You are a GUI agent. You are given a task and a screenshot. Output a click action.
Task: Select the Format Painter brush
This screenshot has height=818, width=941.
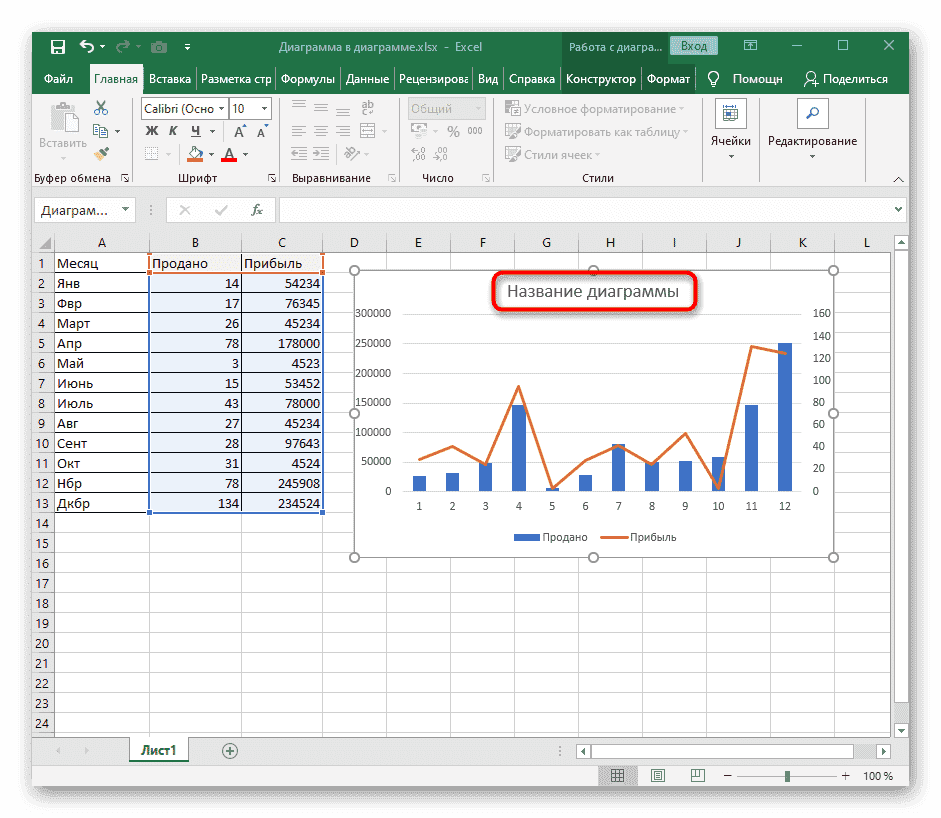101,153
